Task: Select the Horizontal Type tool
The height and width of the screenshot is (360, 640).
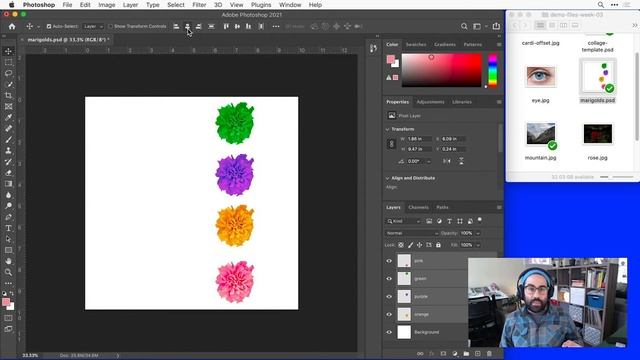Action: click(8, 228)
